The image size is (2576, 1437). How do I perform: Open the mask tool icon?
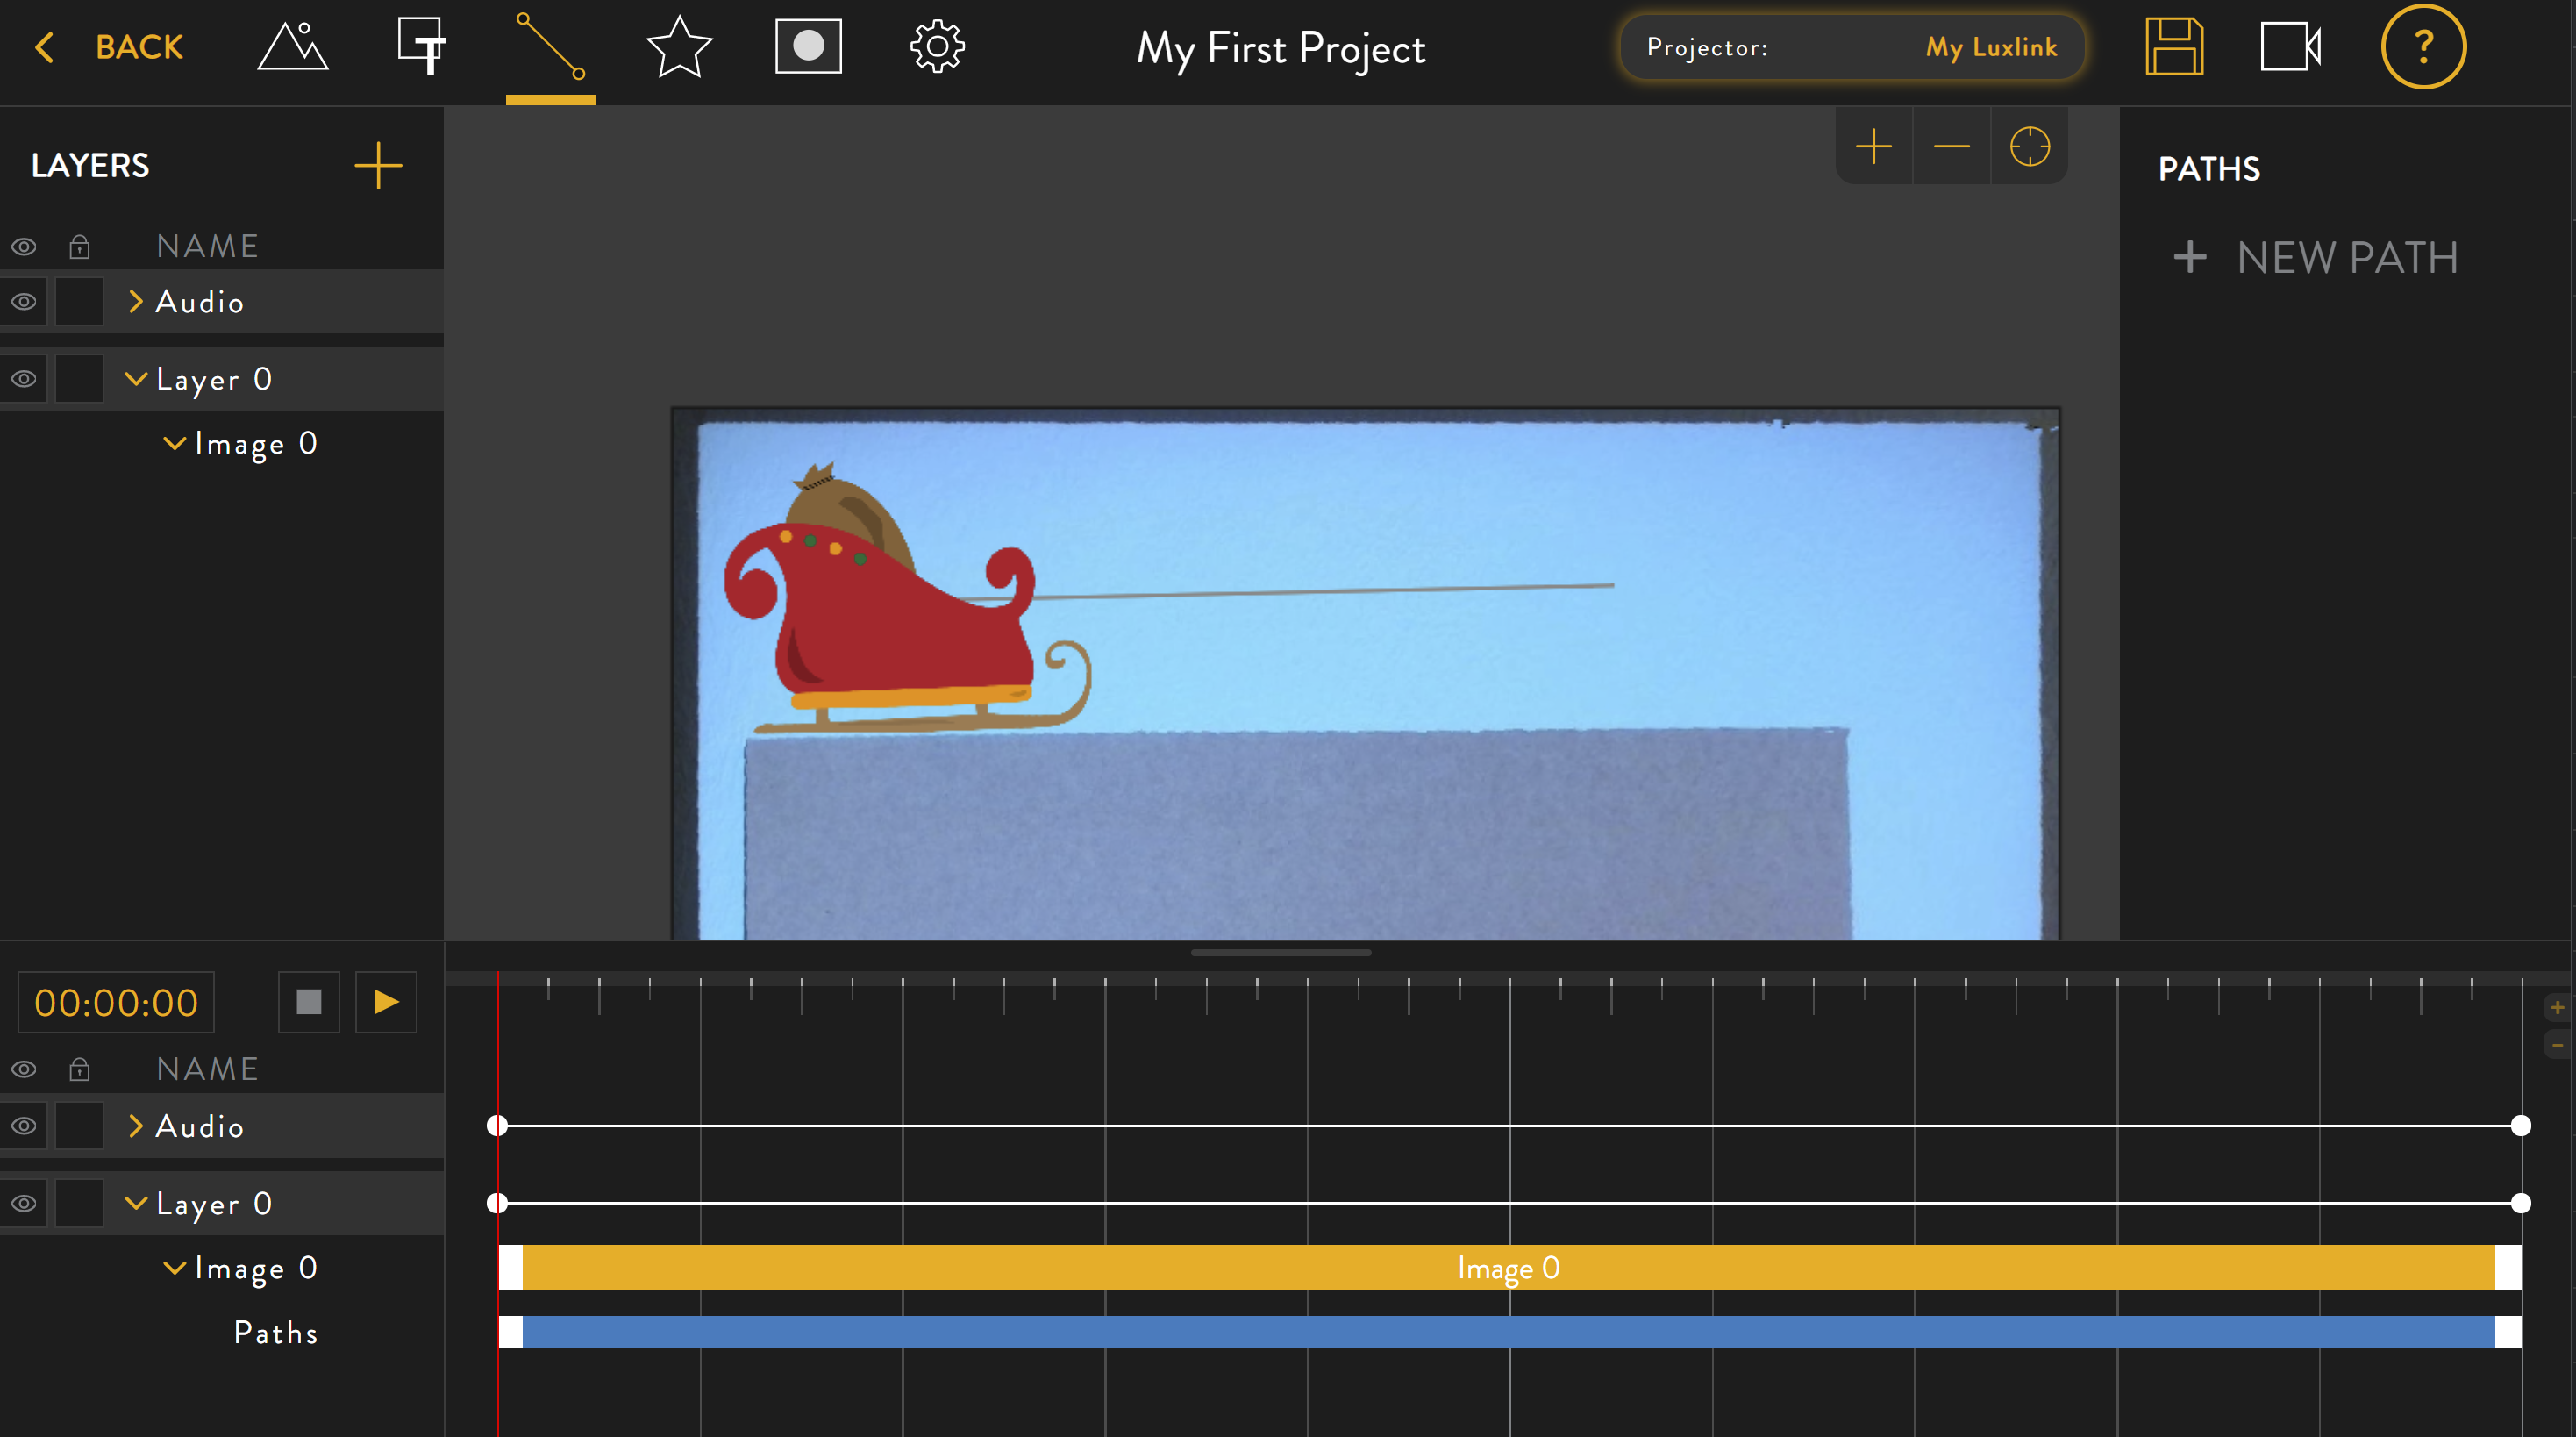point(808,46)
